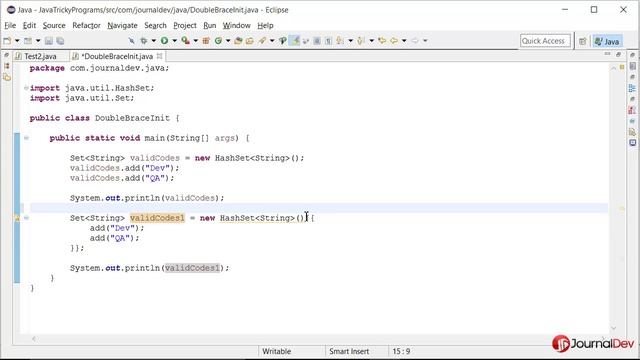Click the Save icon in the toolbar
The image size is (640, 360).
coord(49,41)
